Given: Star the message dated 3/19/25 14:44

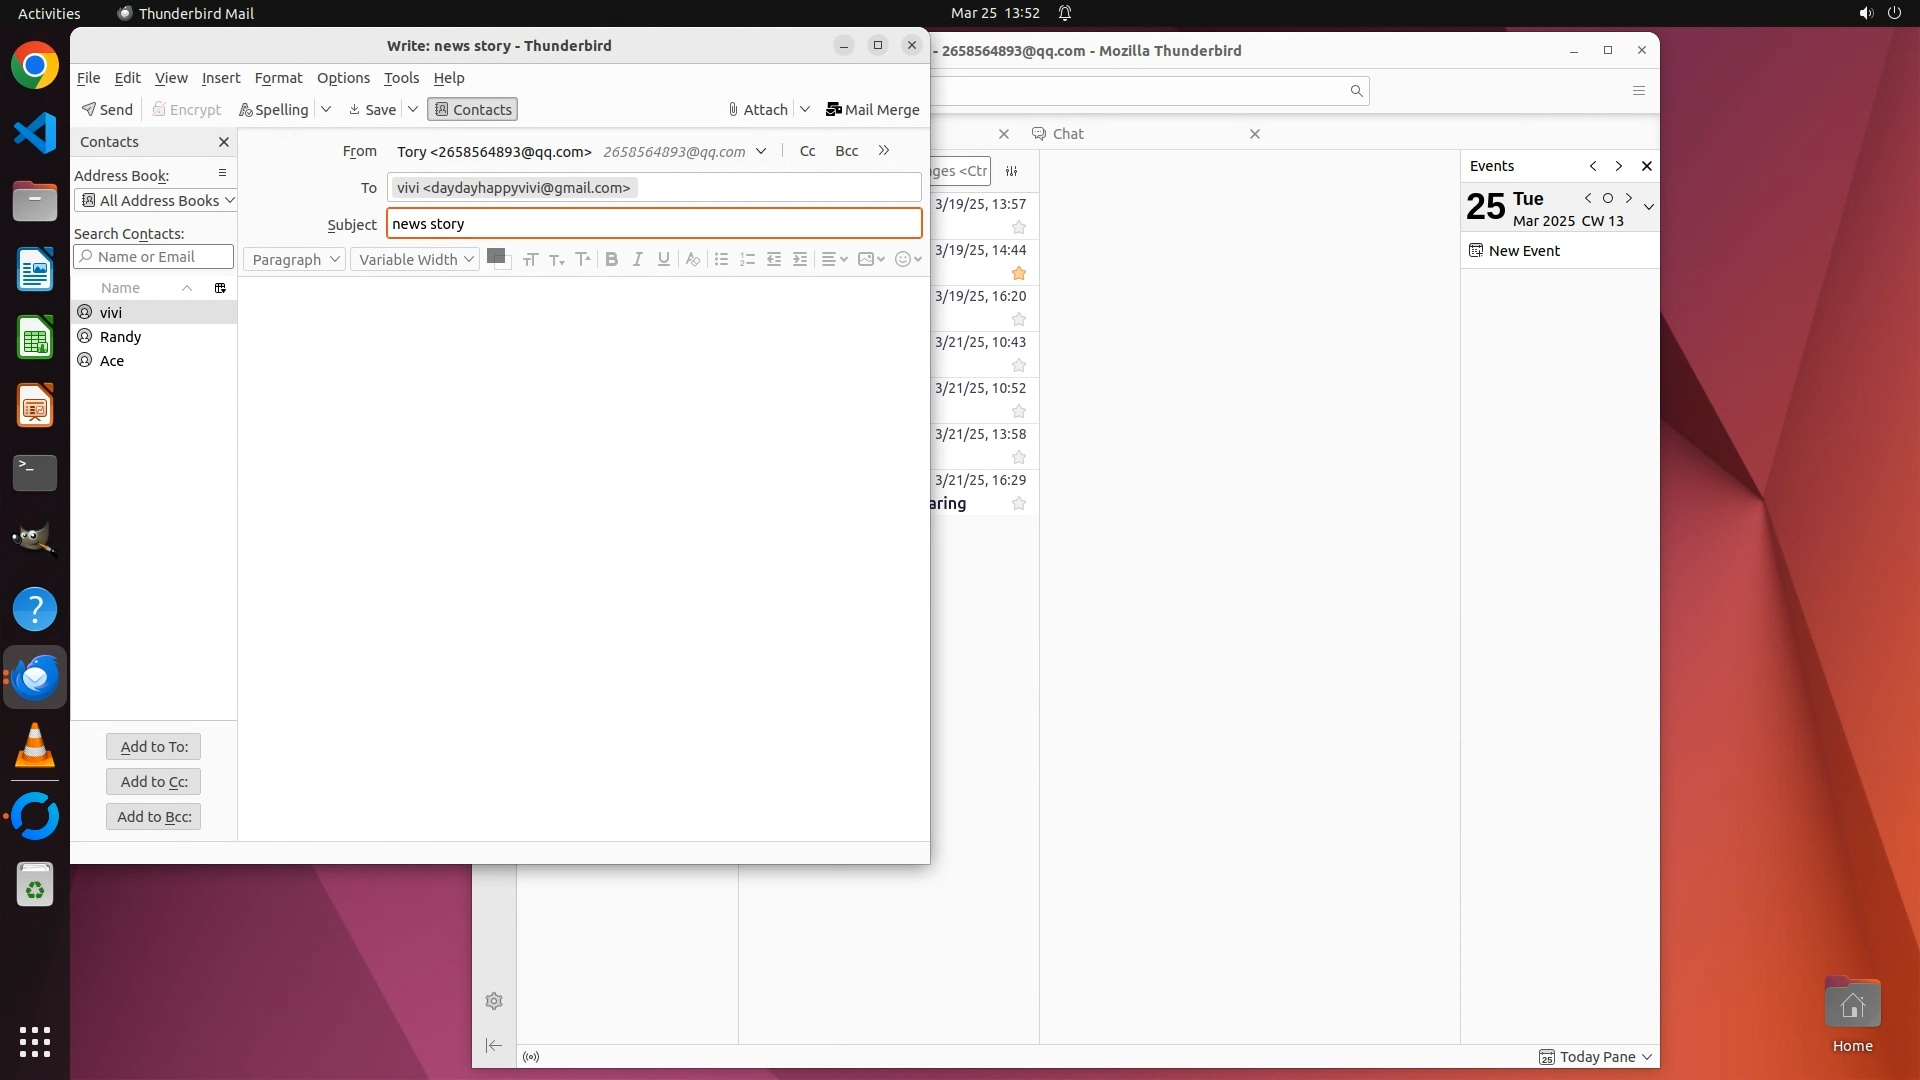Looking at the screenshot, I should coord(1019,273).
